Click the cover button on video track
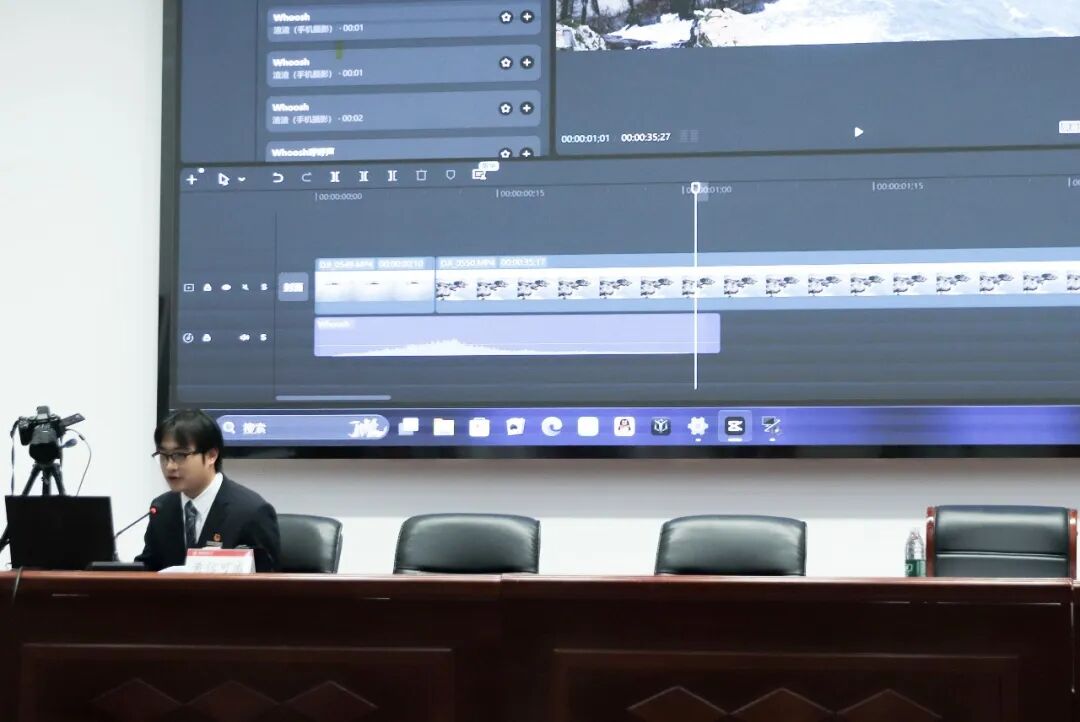This screenshot has height=722, width=1080. pos(292,287)
